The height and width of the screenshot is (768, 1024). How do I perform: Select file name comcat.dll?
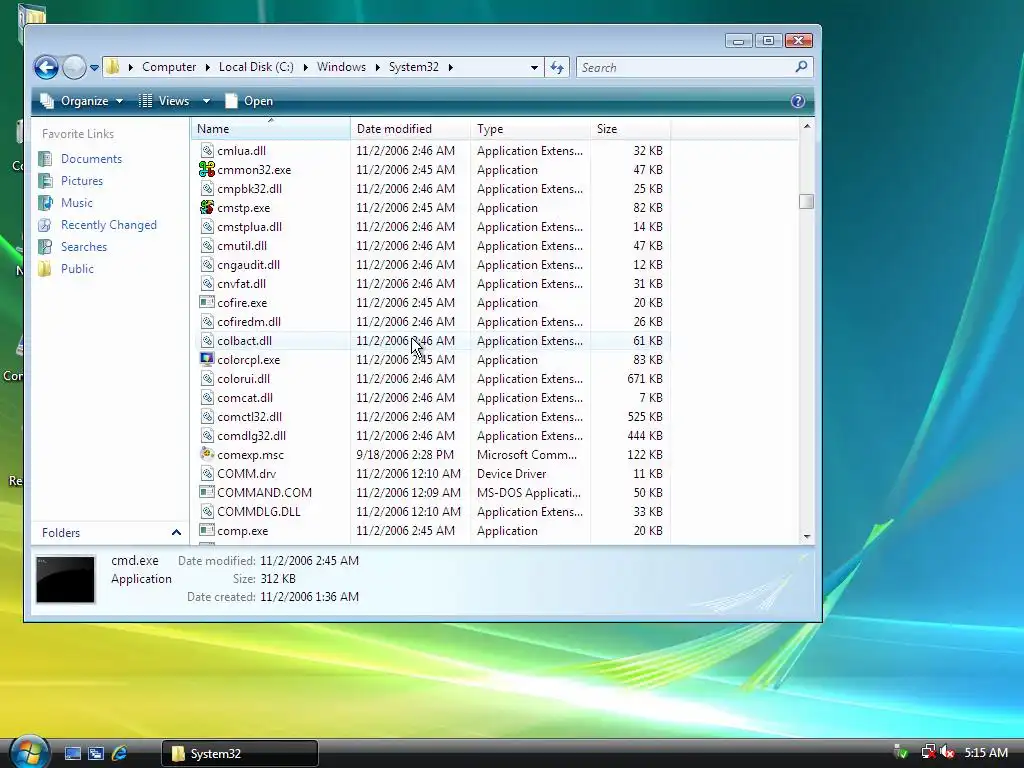(x=245, y=398)
